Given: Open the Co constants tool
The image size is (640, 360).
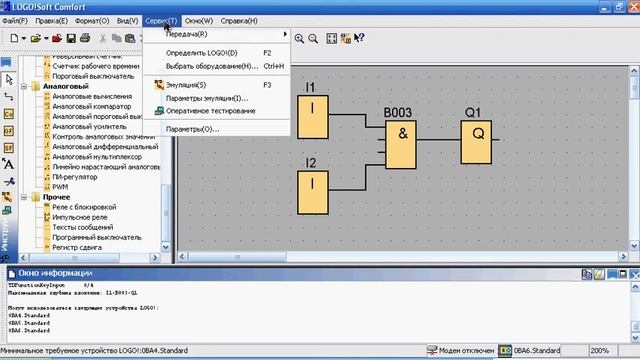Looking at the screenshot, I should tap(9, 114).
